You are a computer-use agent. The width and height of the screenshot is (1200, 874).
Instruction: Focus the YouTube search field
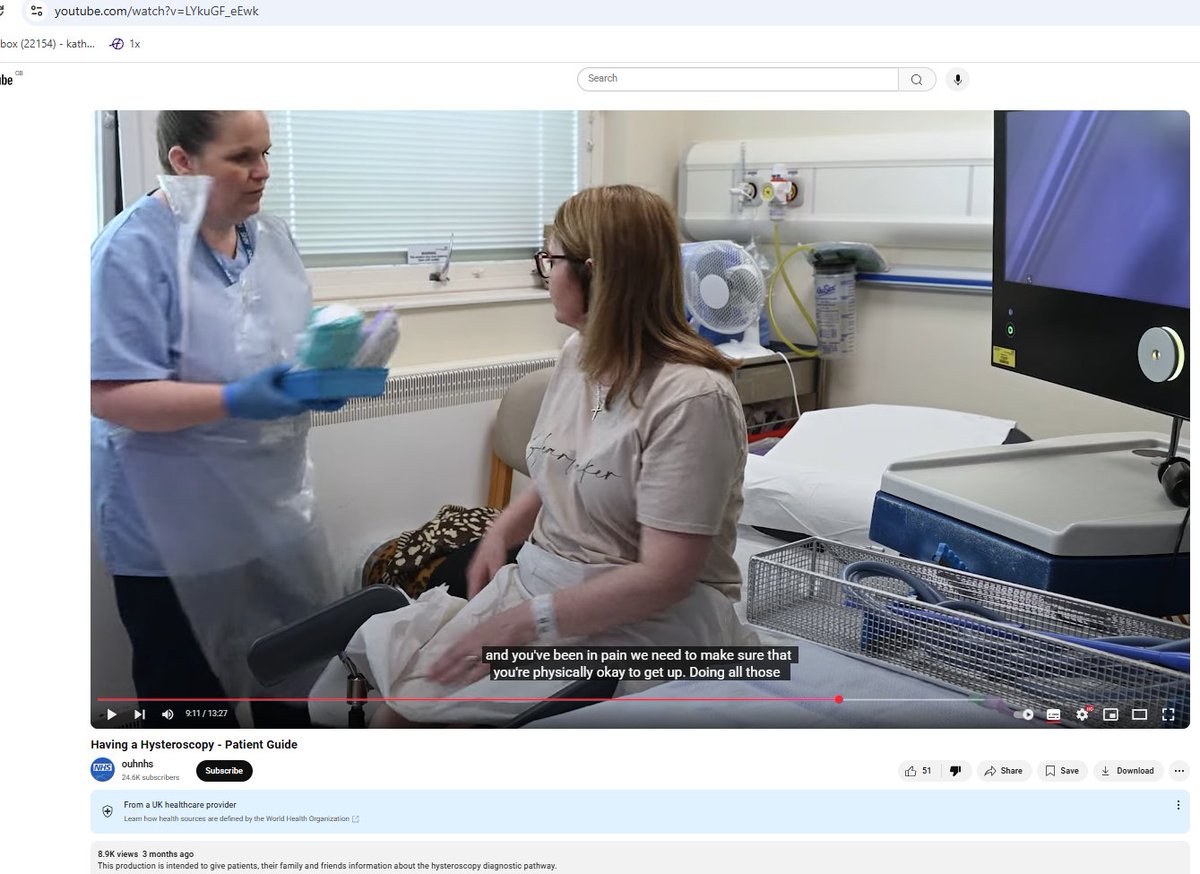pyautogui.click(x=738, y=79)
